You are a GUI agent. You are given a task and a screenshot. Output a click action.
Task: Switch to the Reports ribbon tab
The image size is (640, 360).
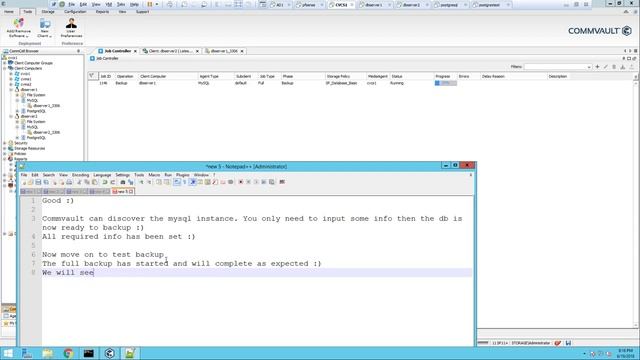click(102, 12)
